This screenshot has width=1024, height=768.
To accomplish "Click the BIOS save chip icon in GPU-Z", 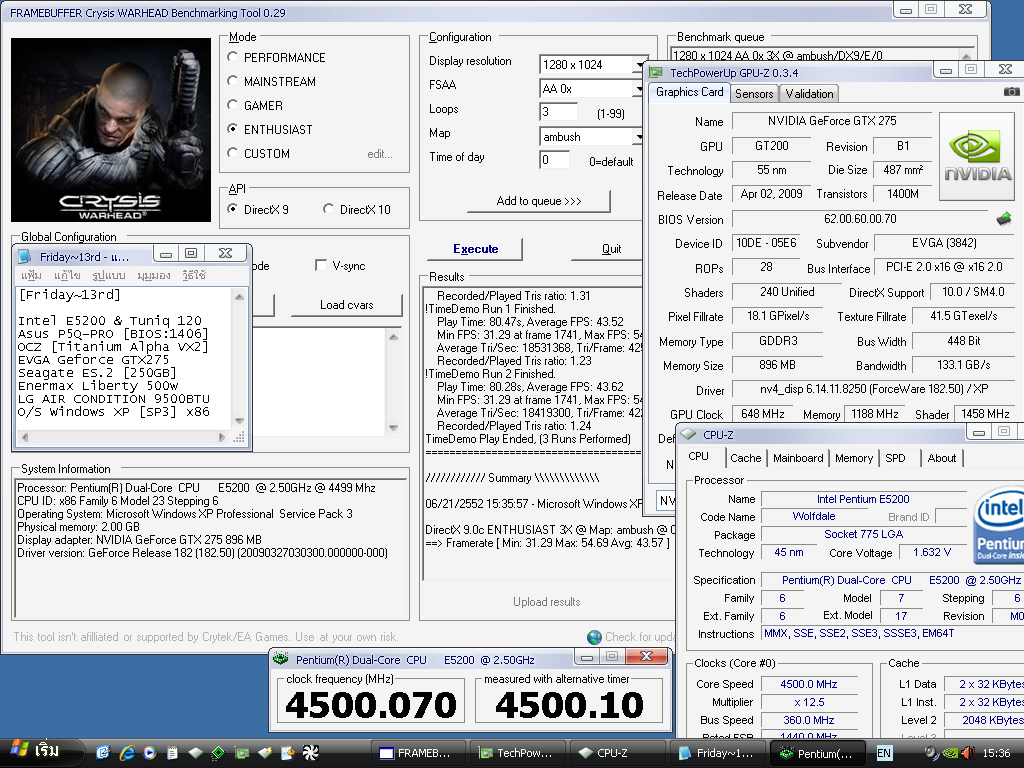I will pos(1004,219).
